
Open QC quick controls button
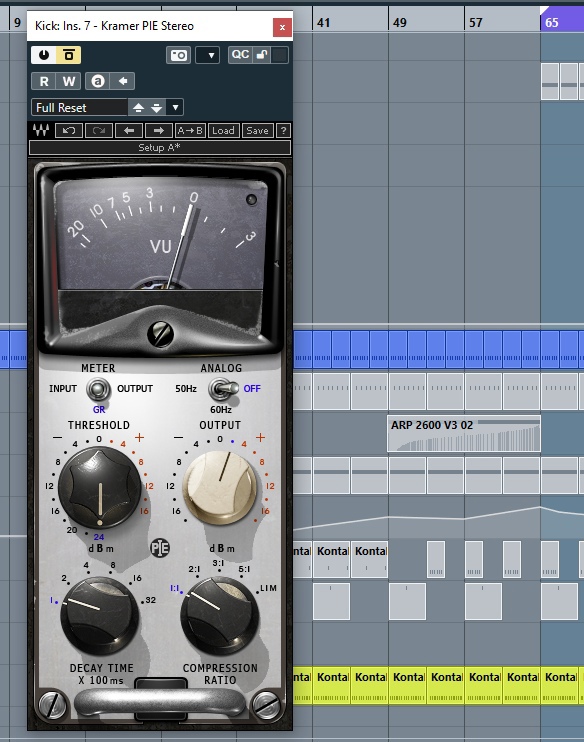click(x=240, y=54)
